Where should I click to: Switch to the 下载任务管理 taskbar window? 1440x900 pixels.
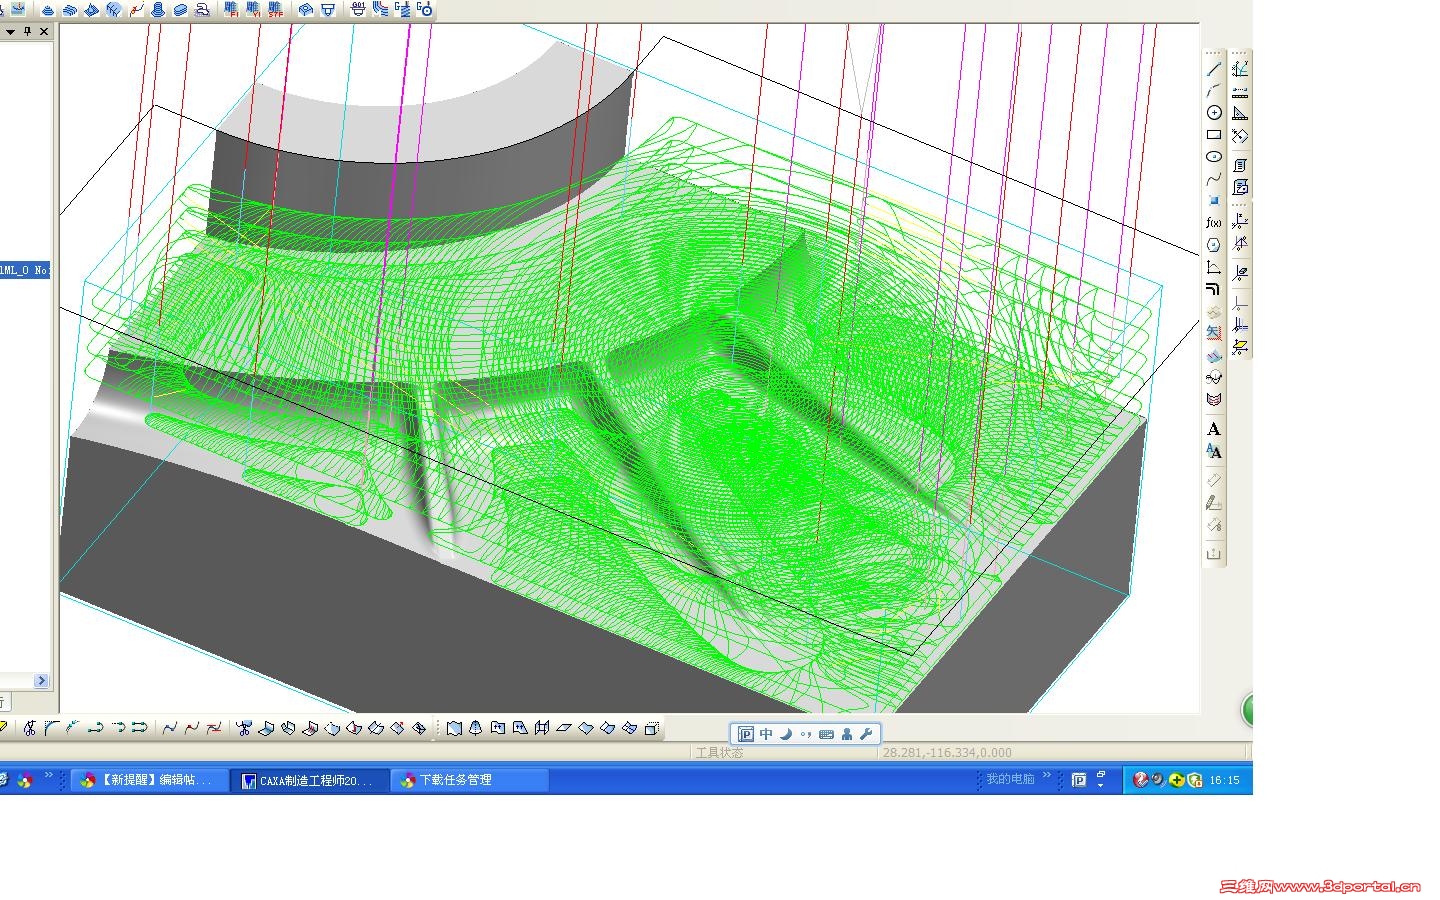pyautogui.click(x=469, y=780)
